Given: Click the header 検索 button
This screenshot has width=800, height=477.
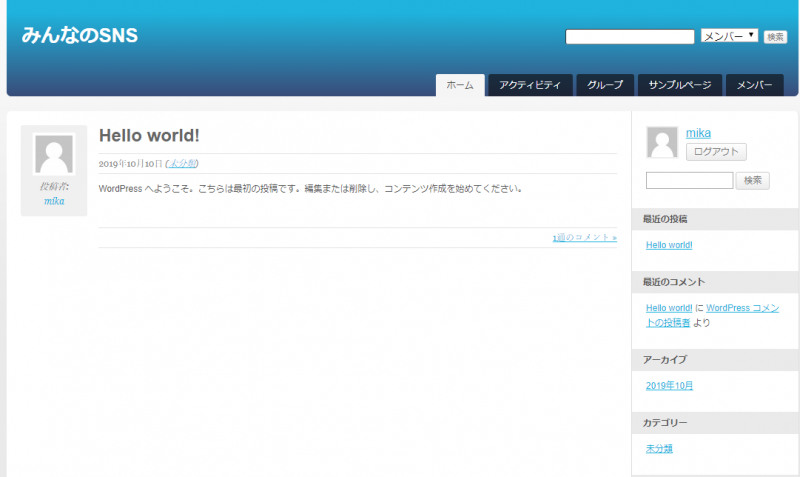Looking at the screenshot, I should coord(775,37).
